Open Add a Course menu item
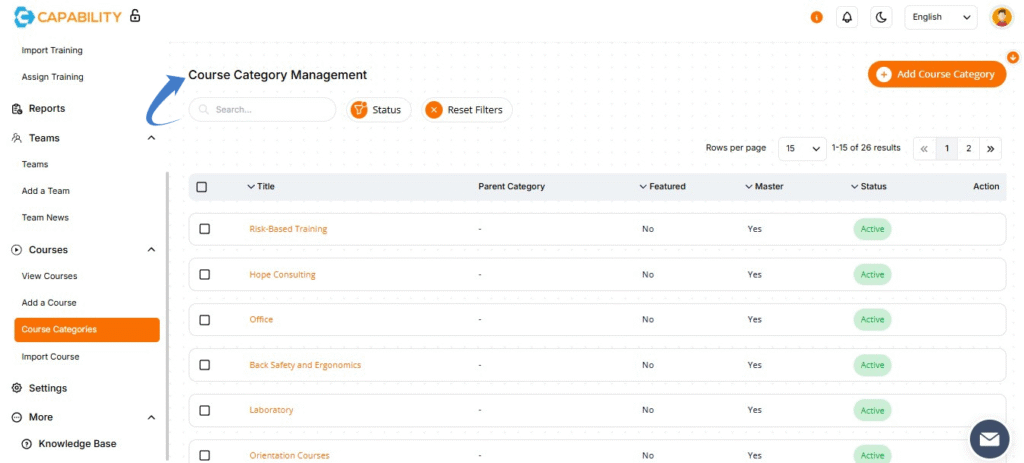1024x463 pixels. pyautogui.click(x=49, y=303)
